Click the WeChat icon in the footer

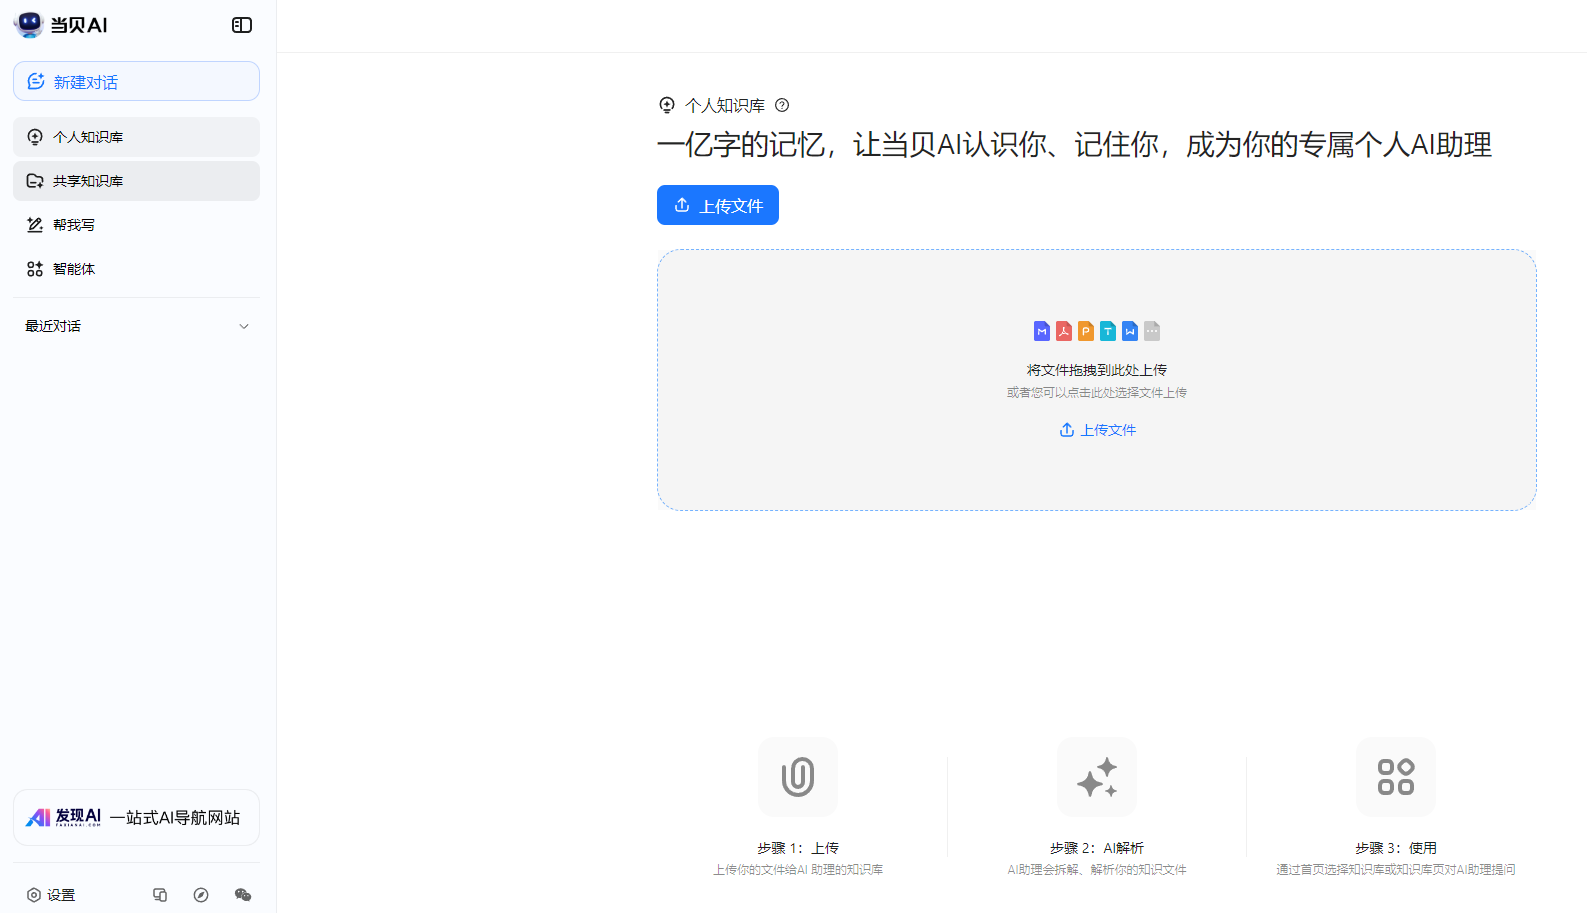[x=243, y=895]
